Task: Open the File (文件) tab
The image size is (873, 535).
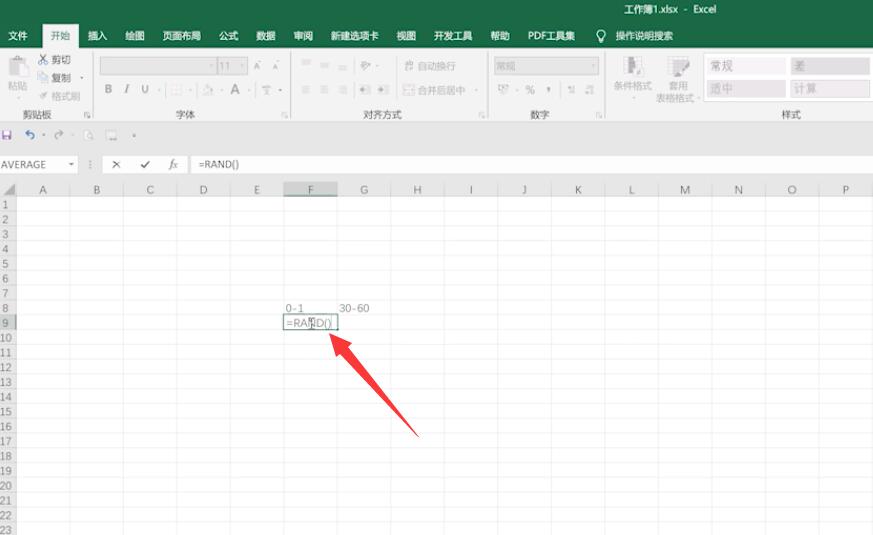Action: coord(18,36)
